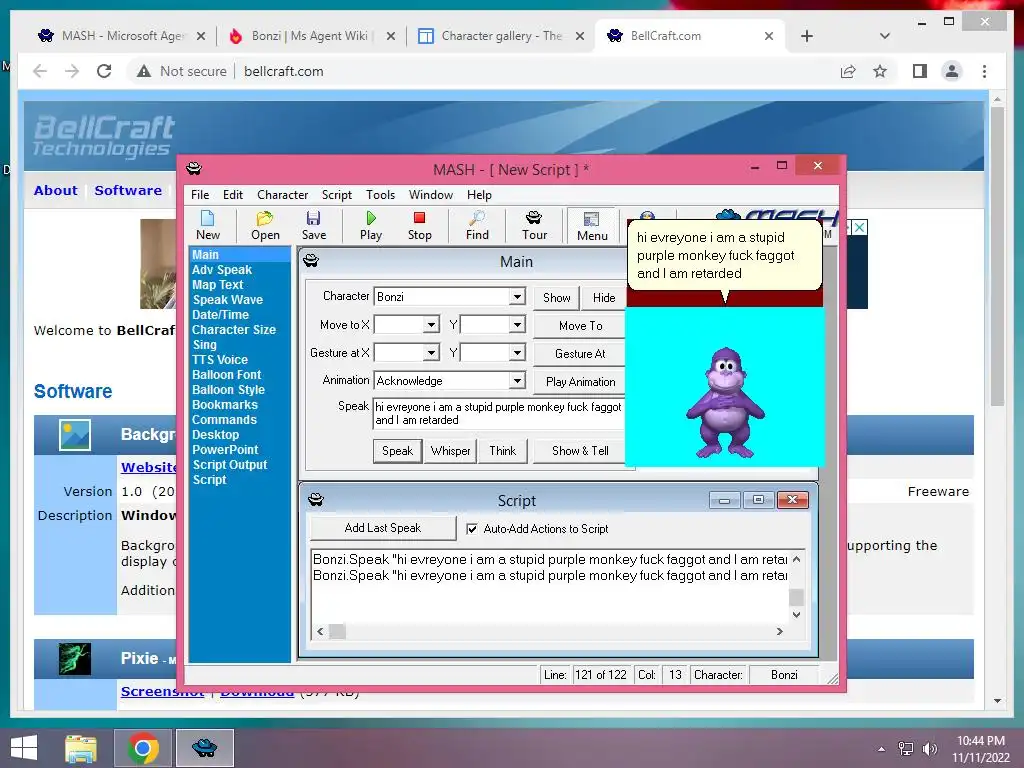Select Adv Speak in the sidebar
Screen dimensions: 1024x768
(x=222, y=270)
